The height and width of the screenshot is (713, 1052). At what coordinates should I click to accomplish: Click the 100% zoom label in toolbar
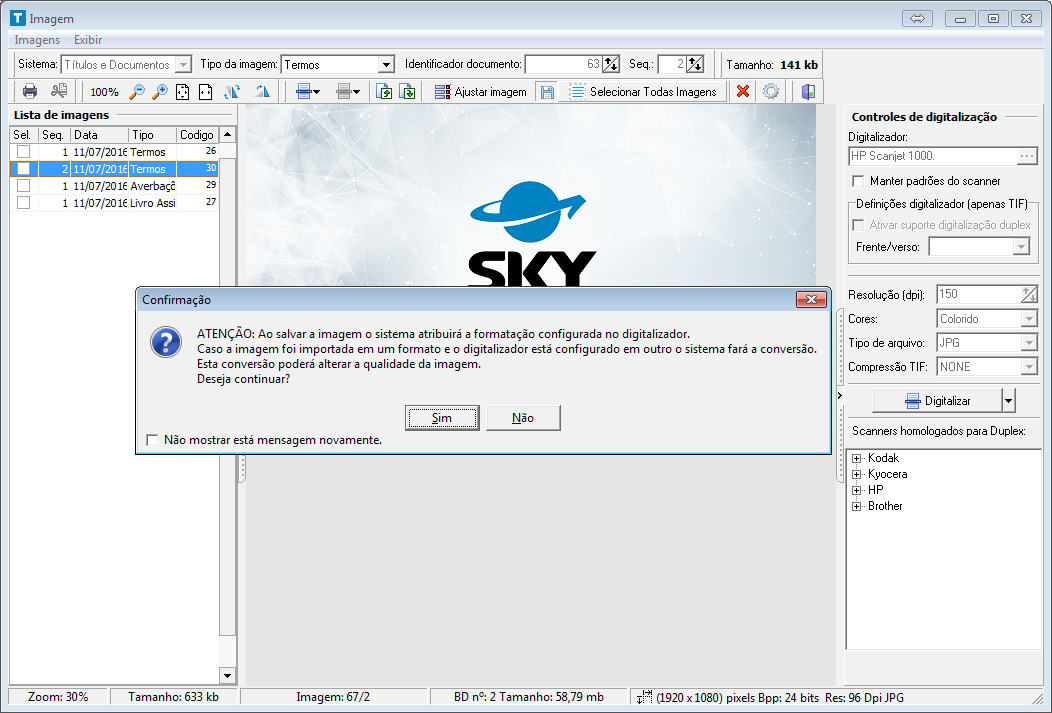[x=104, y=92]
